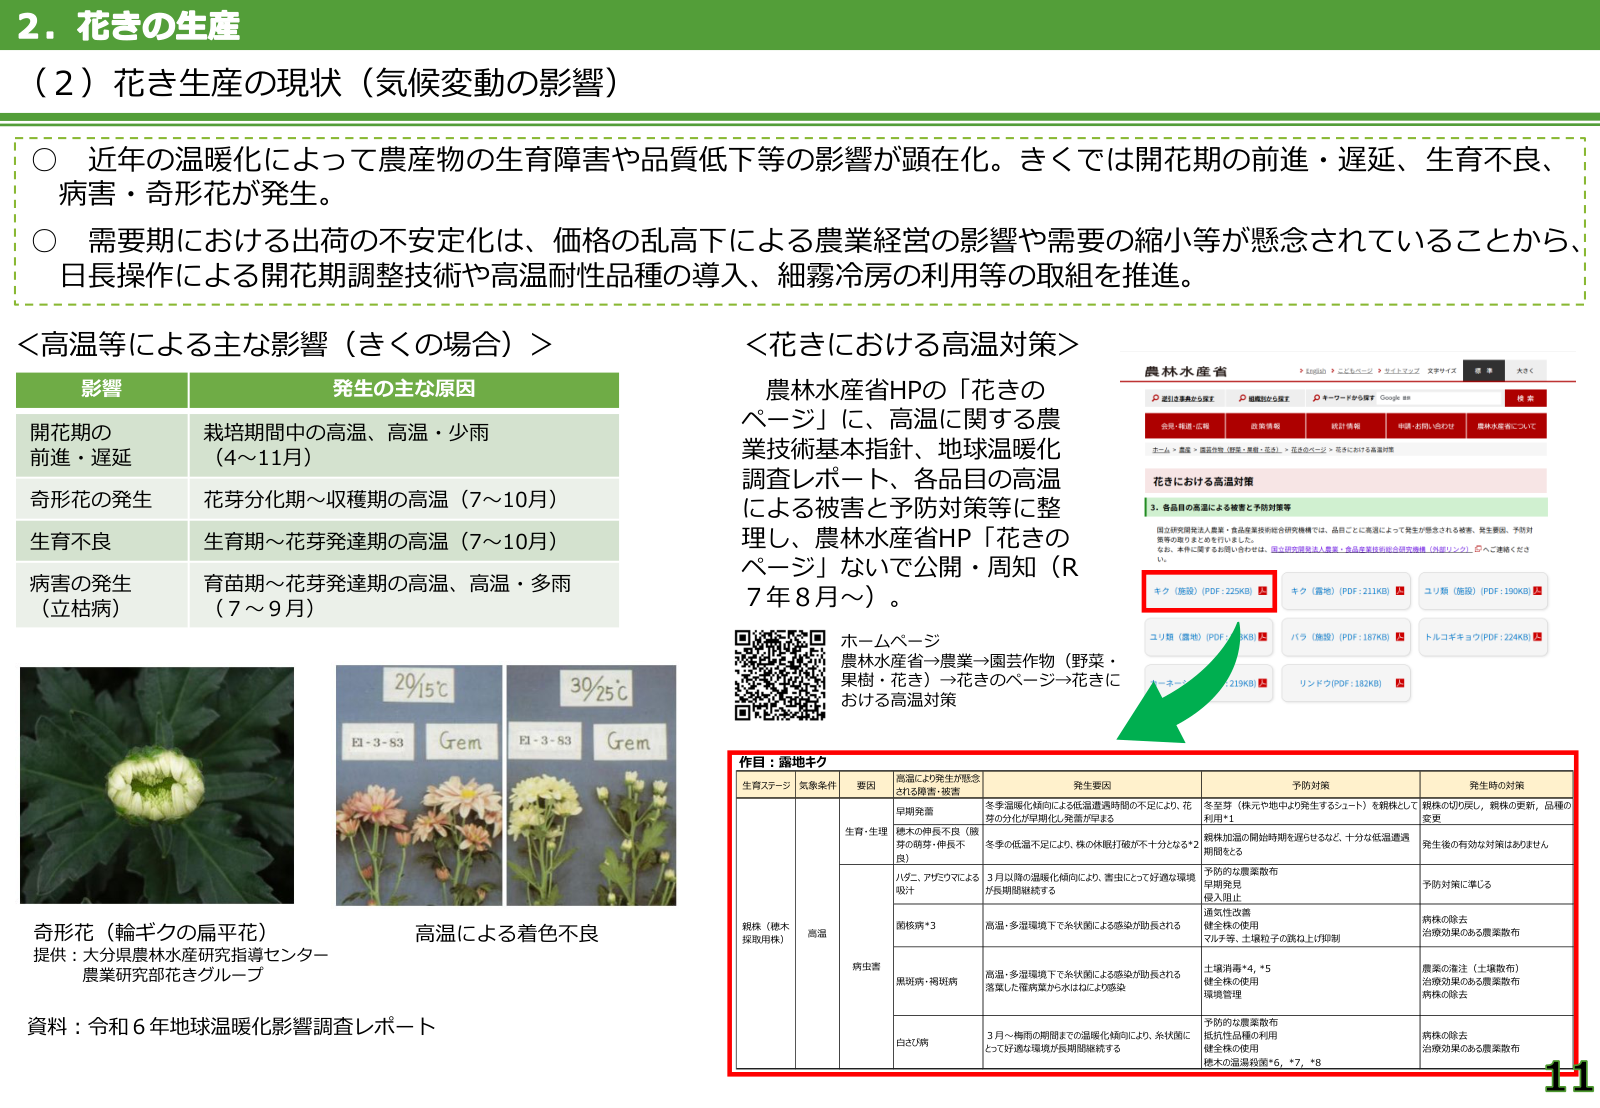This screenshot has width=1600, height=1108.
Task: Click the QR code for the homepage
Action: [780, 675]
